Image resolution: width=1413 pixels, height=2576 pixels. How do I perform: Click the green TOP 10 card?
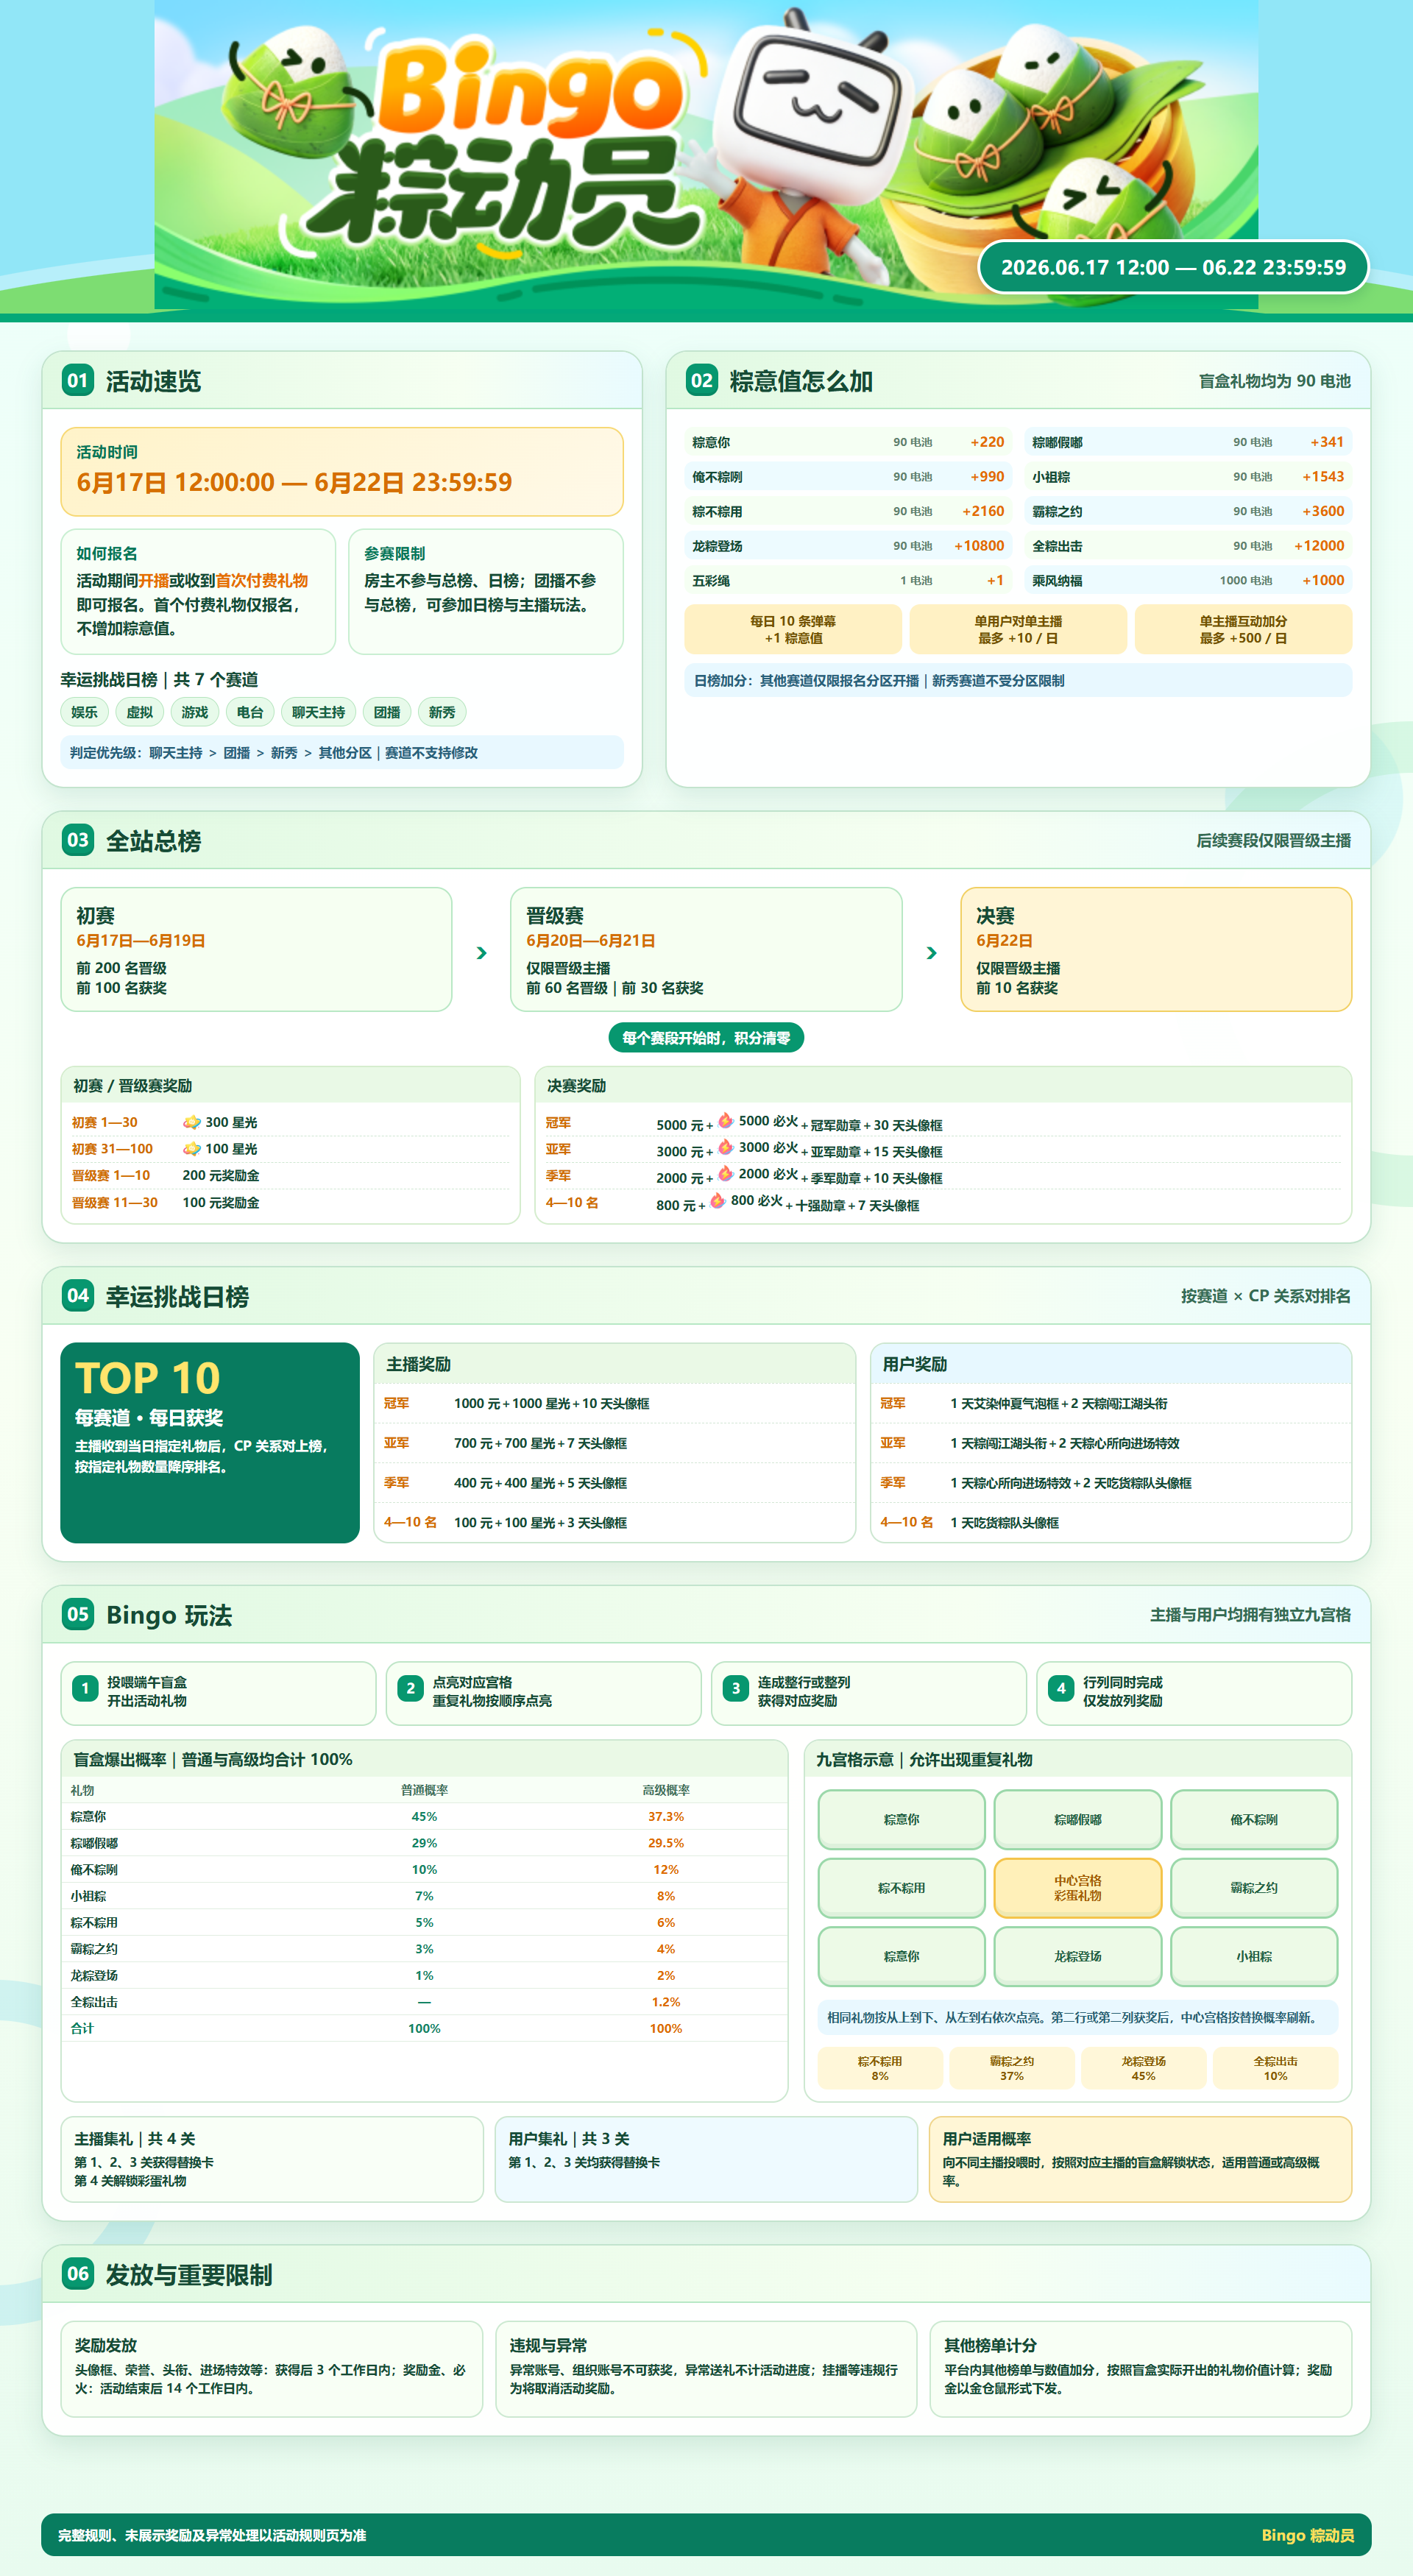[x=210, y=1442]
